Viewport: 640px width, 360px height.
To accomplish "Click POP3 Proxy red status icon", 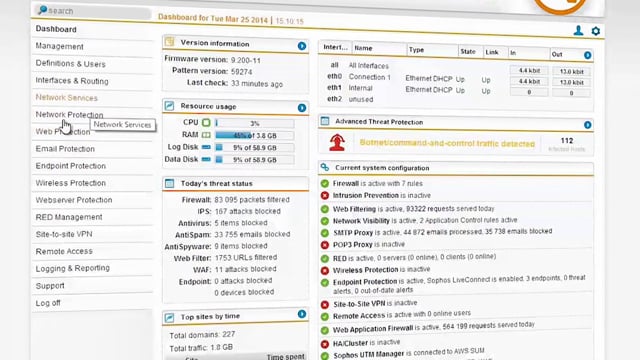I will coord(324,245).
